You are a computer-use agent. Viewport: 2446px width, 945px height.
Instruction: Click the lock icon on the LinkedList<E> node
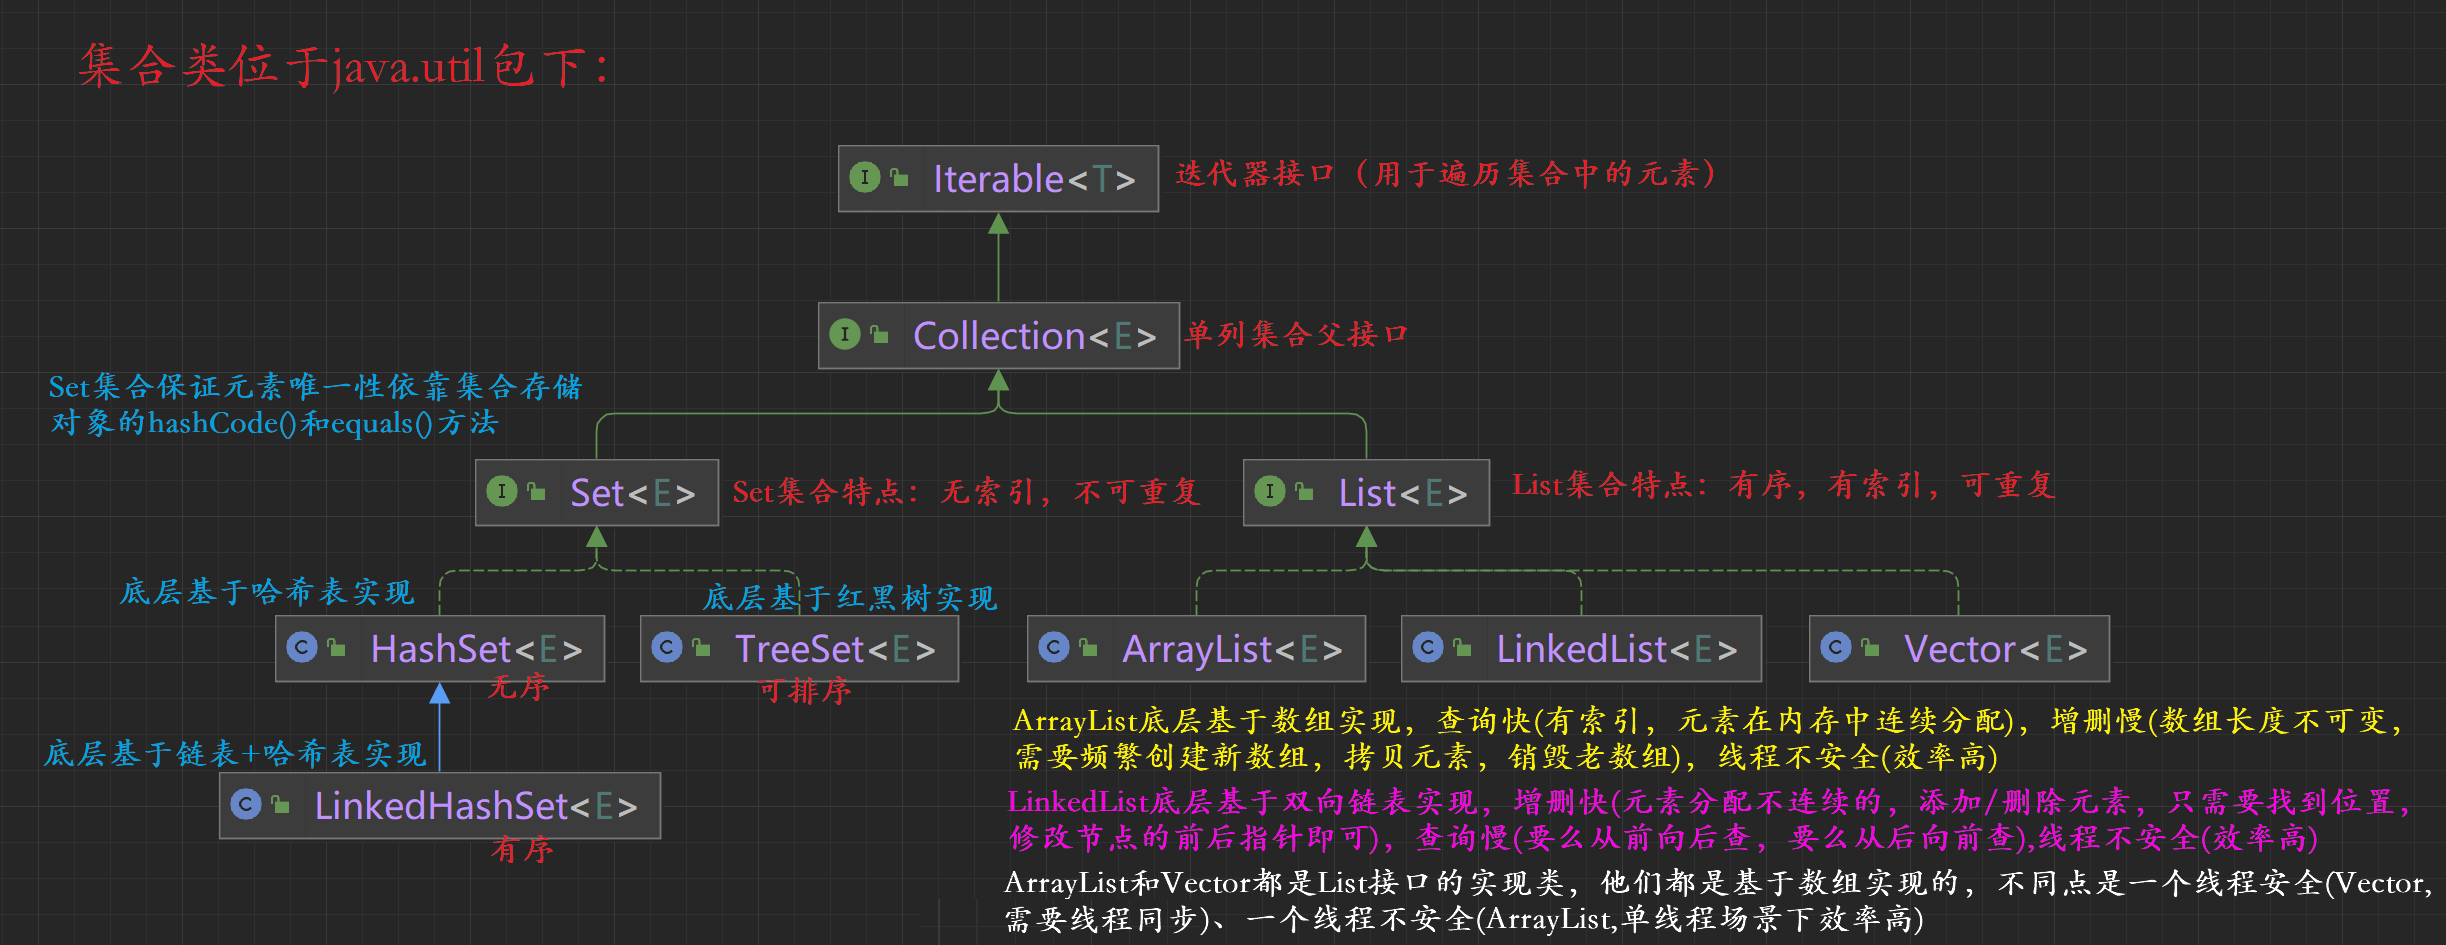pyautogui.click(x=1462, y=647)
